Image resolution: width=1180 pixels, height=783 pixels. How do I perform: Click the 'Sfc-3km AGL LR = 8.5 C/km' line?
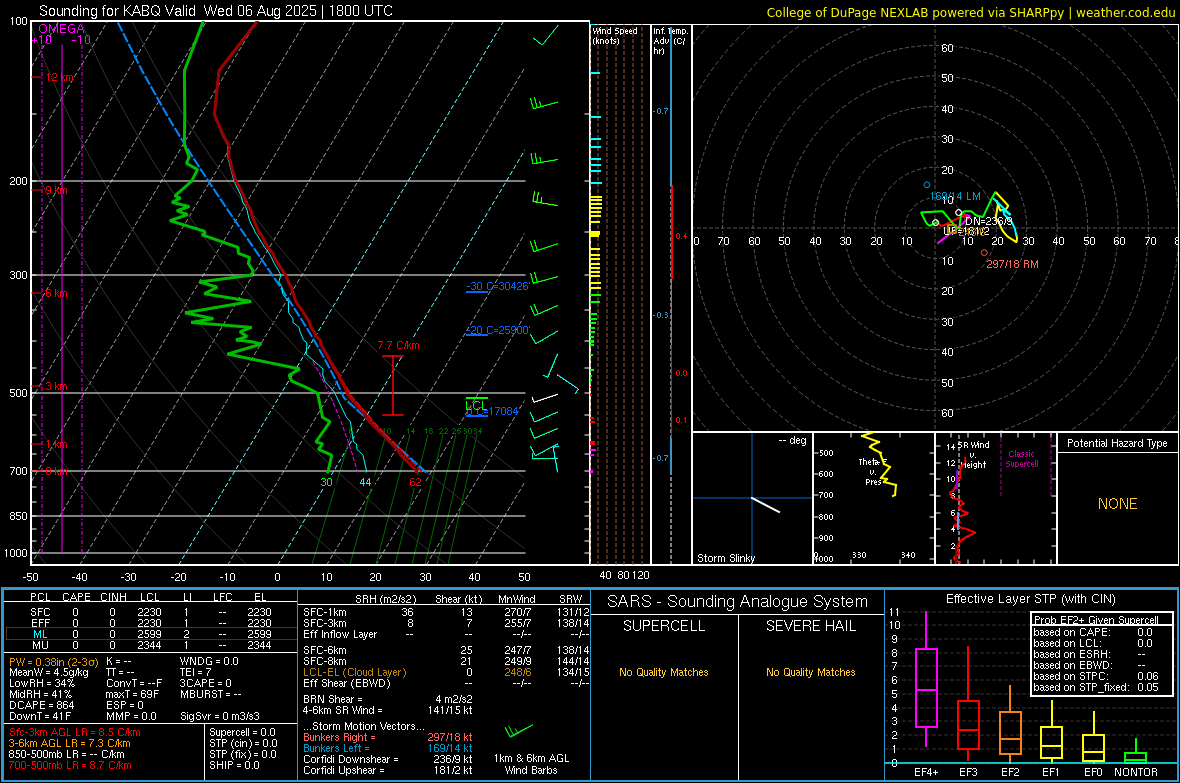75,732
